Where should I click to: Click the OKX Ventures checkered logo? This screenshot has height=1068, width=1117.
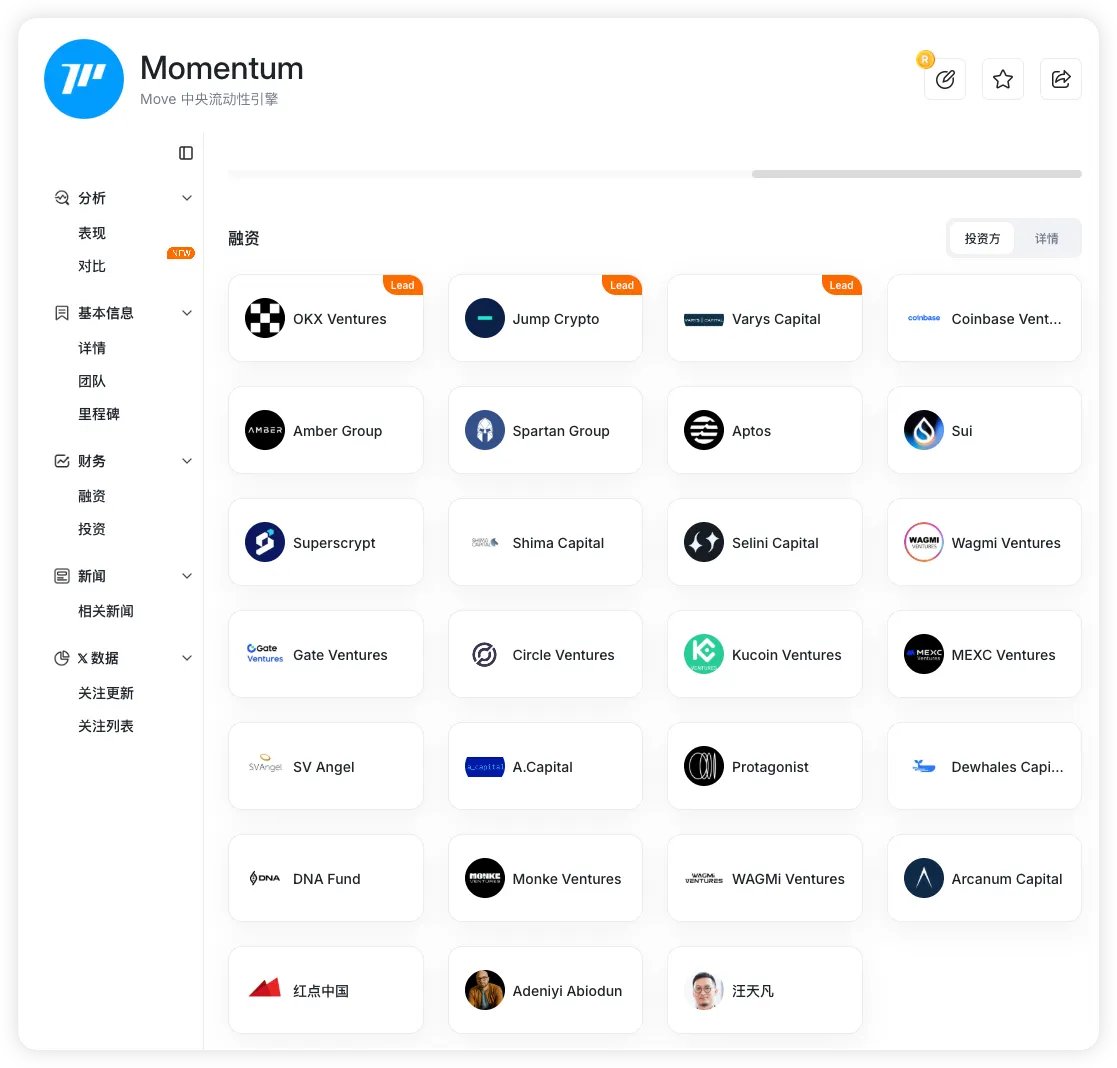(x=265, y=318)
